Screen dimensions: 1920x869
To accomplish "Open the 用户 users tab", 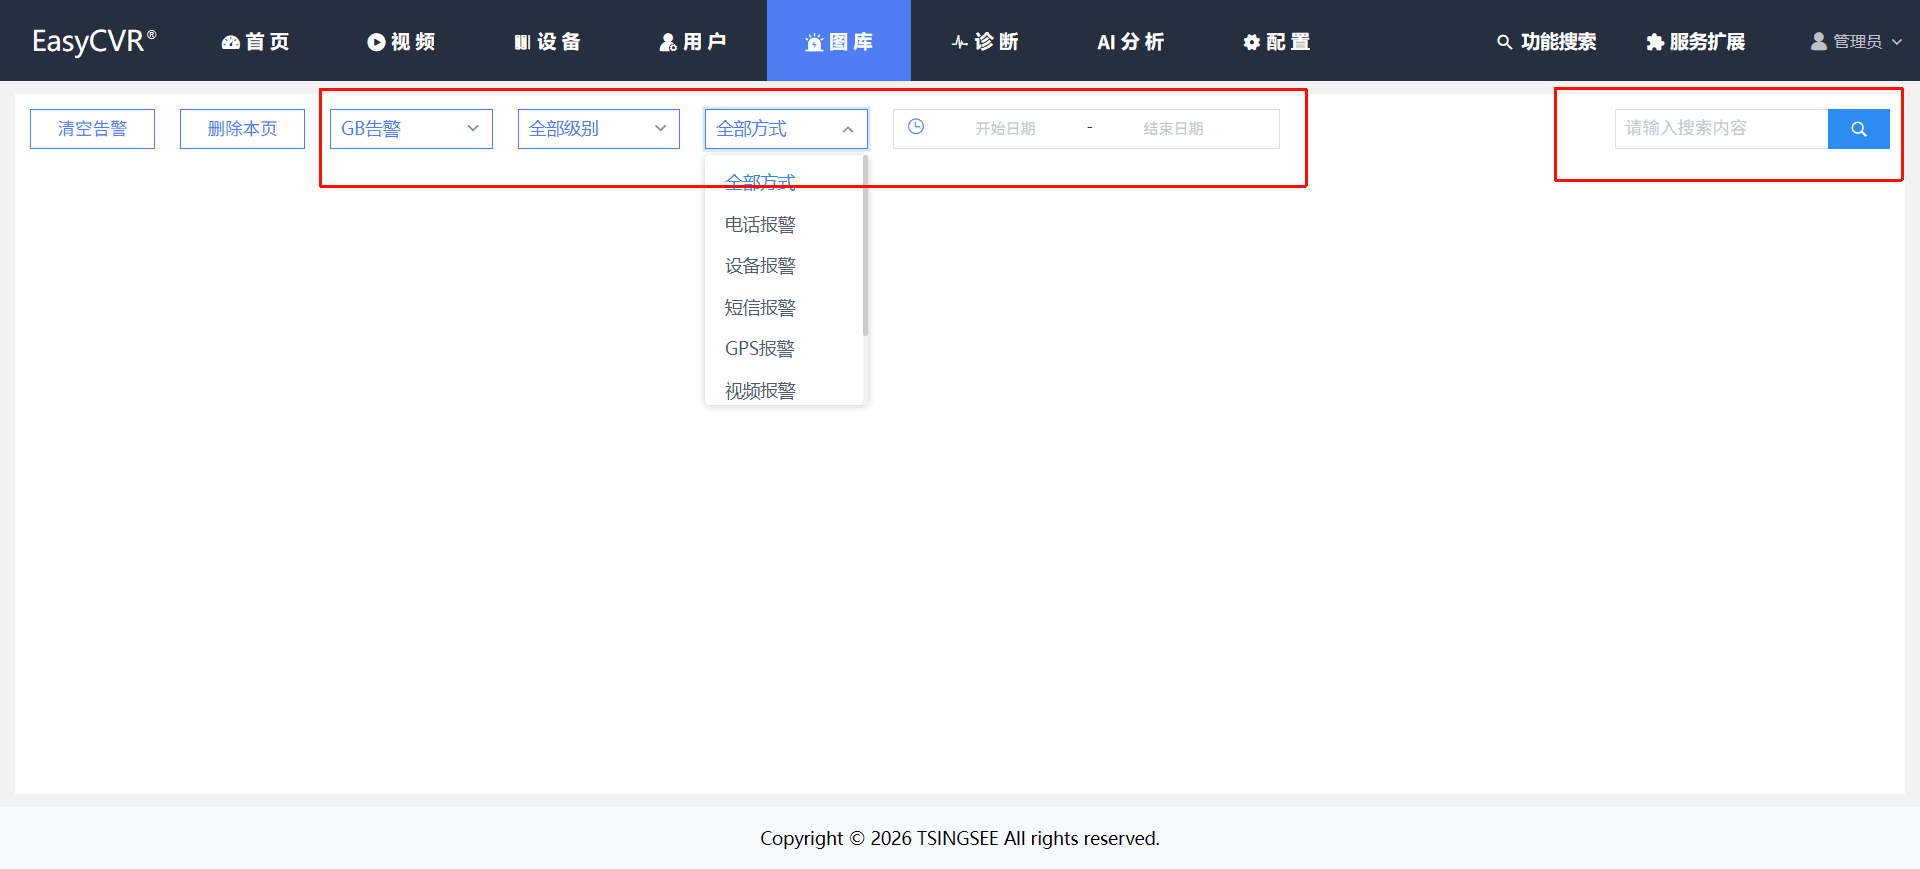I will pos(693,41).
